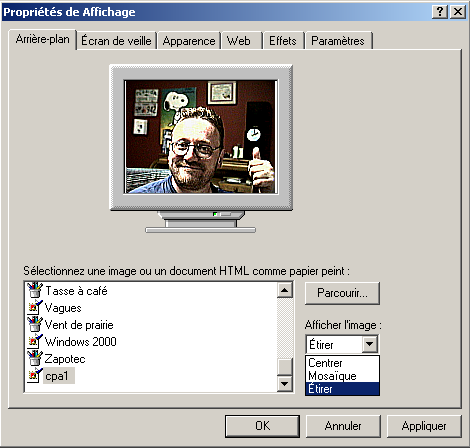Click the Tasse à café file icon
Screen dimensions: 470x448
point(35,290)
